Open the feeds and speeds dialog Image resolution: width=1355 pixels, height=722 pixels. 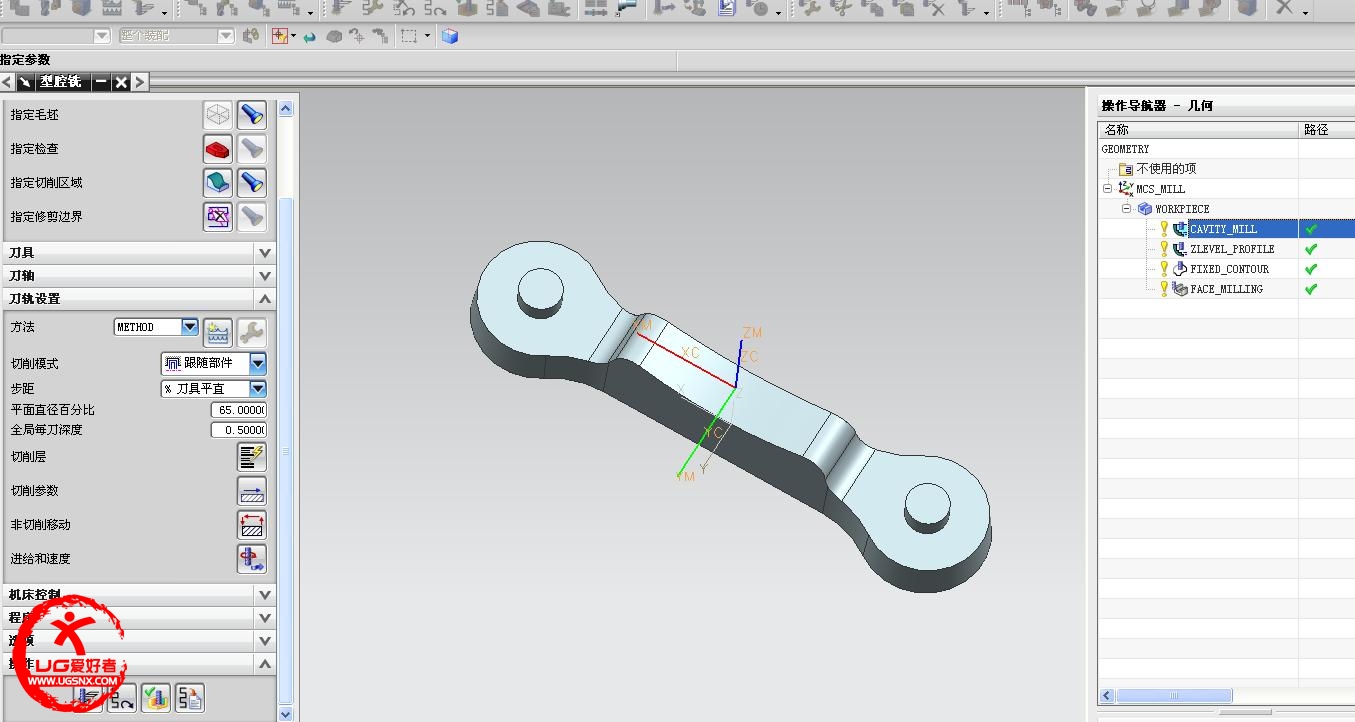pyautogui.click(x=252, y=559)
